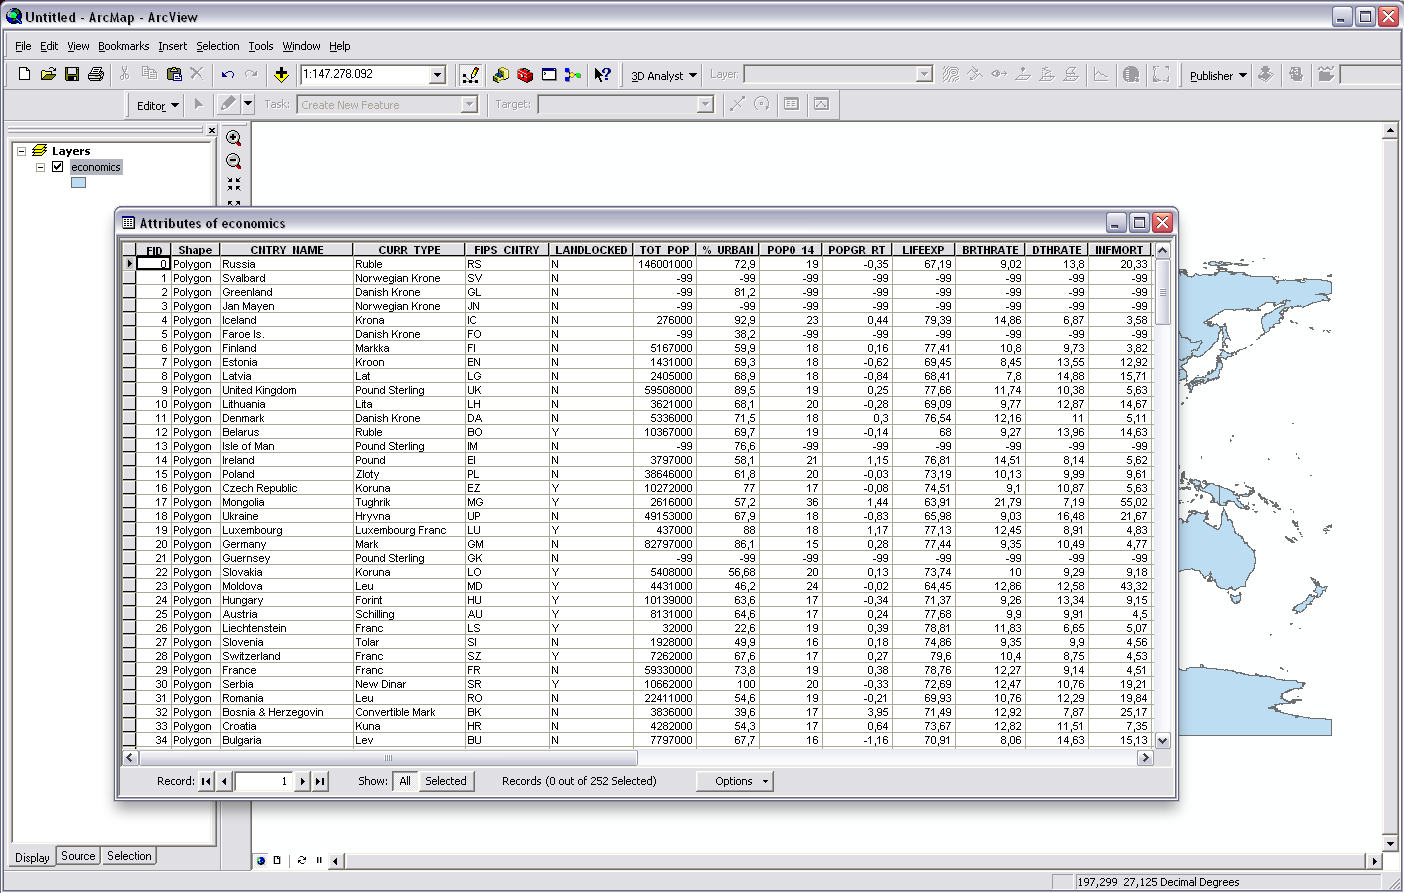Click the Germany country cell
This screenshot has width=1404, height=893.
click(286, 544)
